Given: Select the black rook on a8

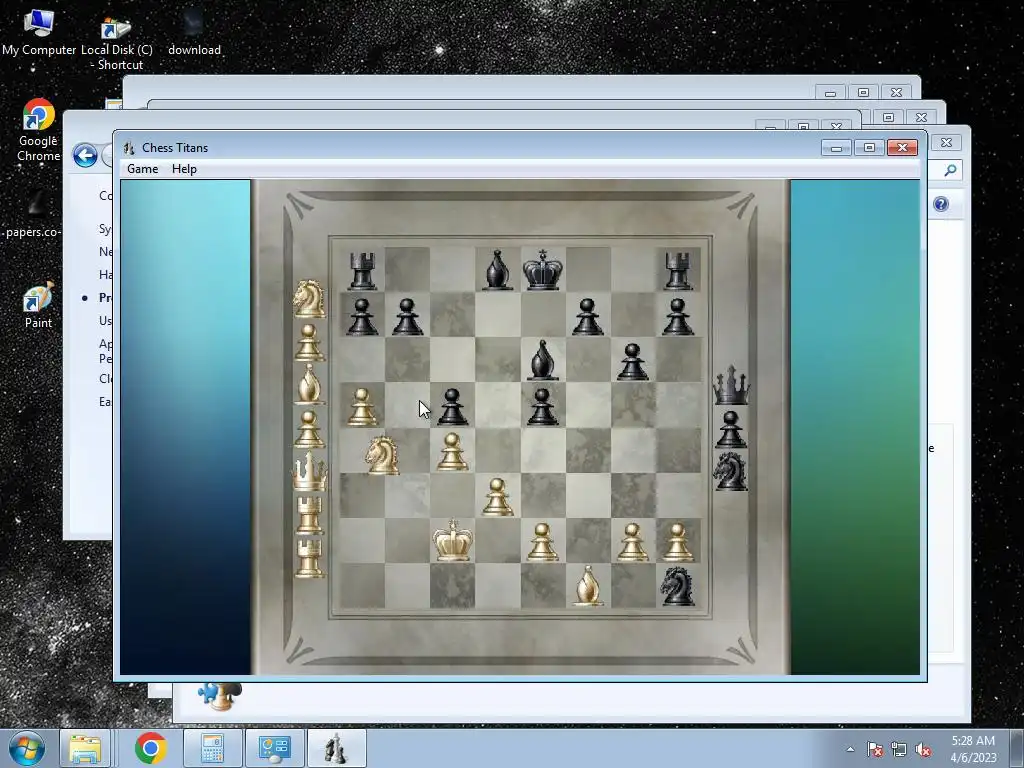Looking at the screenshot, I should point(362,270).
